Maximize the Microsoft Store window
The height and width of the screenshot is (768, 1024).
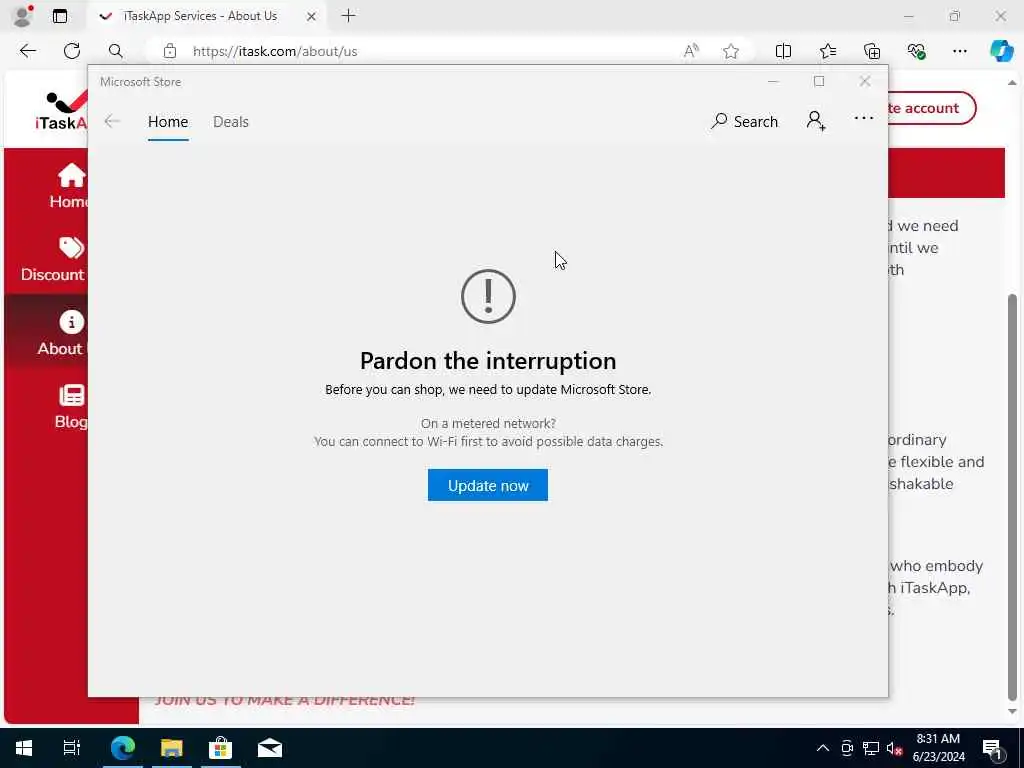pyautogui.click(x=819, y=81)
